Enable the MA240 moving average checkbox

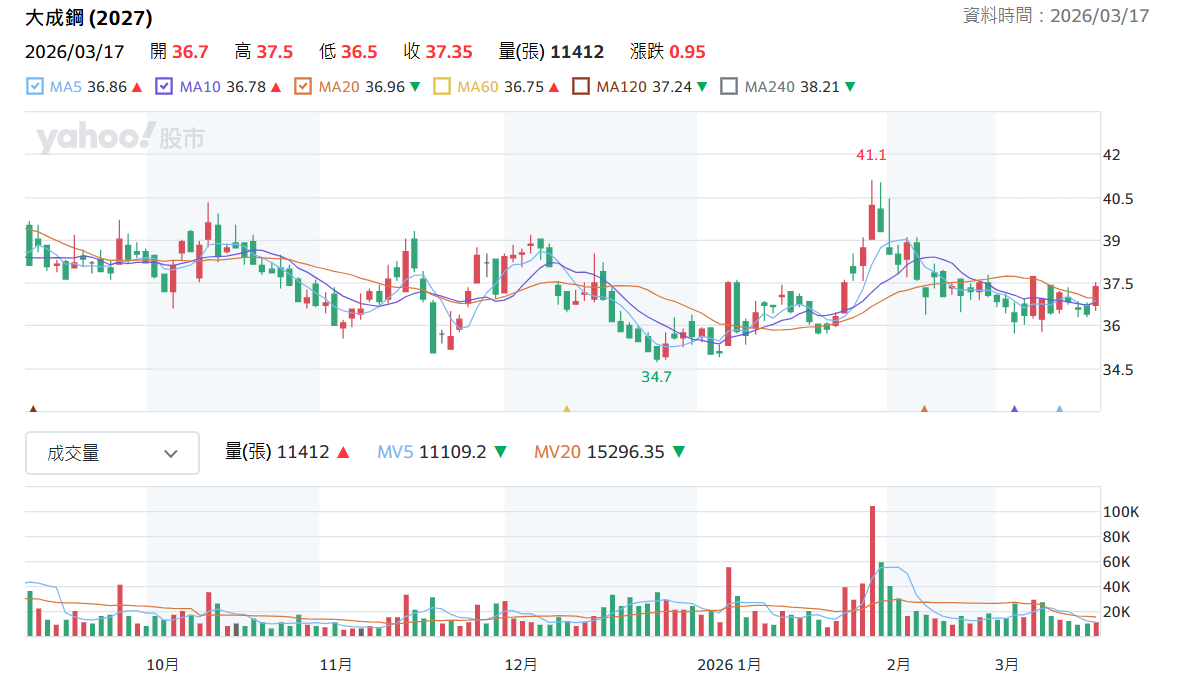click(x=728, y=86)
